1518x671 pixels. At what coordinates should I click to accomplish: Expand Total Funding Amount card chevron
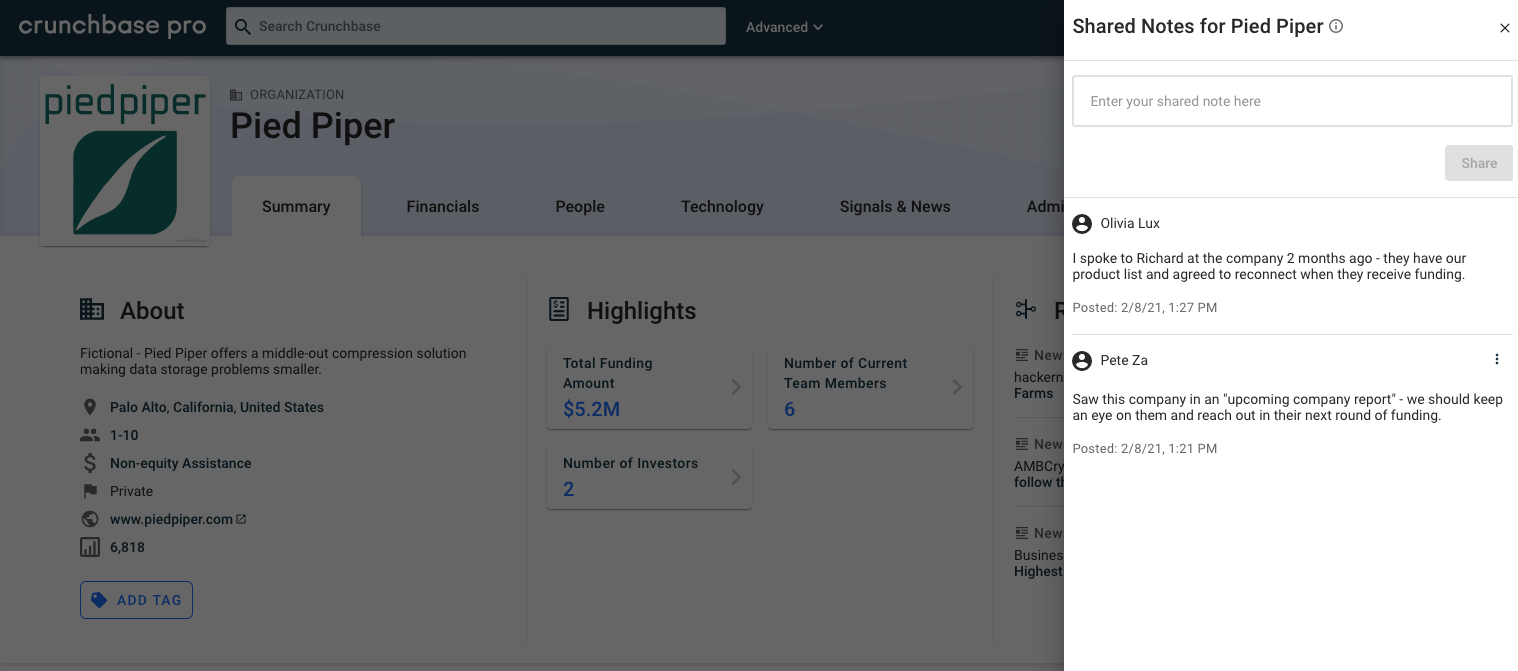pos(736,387)
